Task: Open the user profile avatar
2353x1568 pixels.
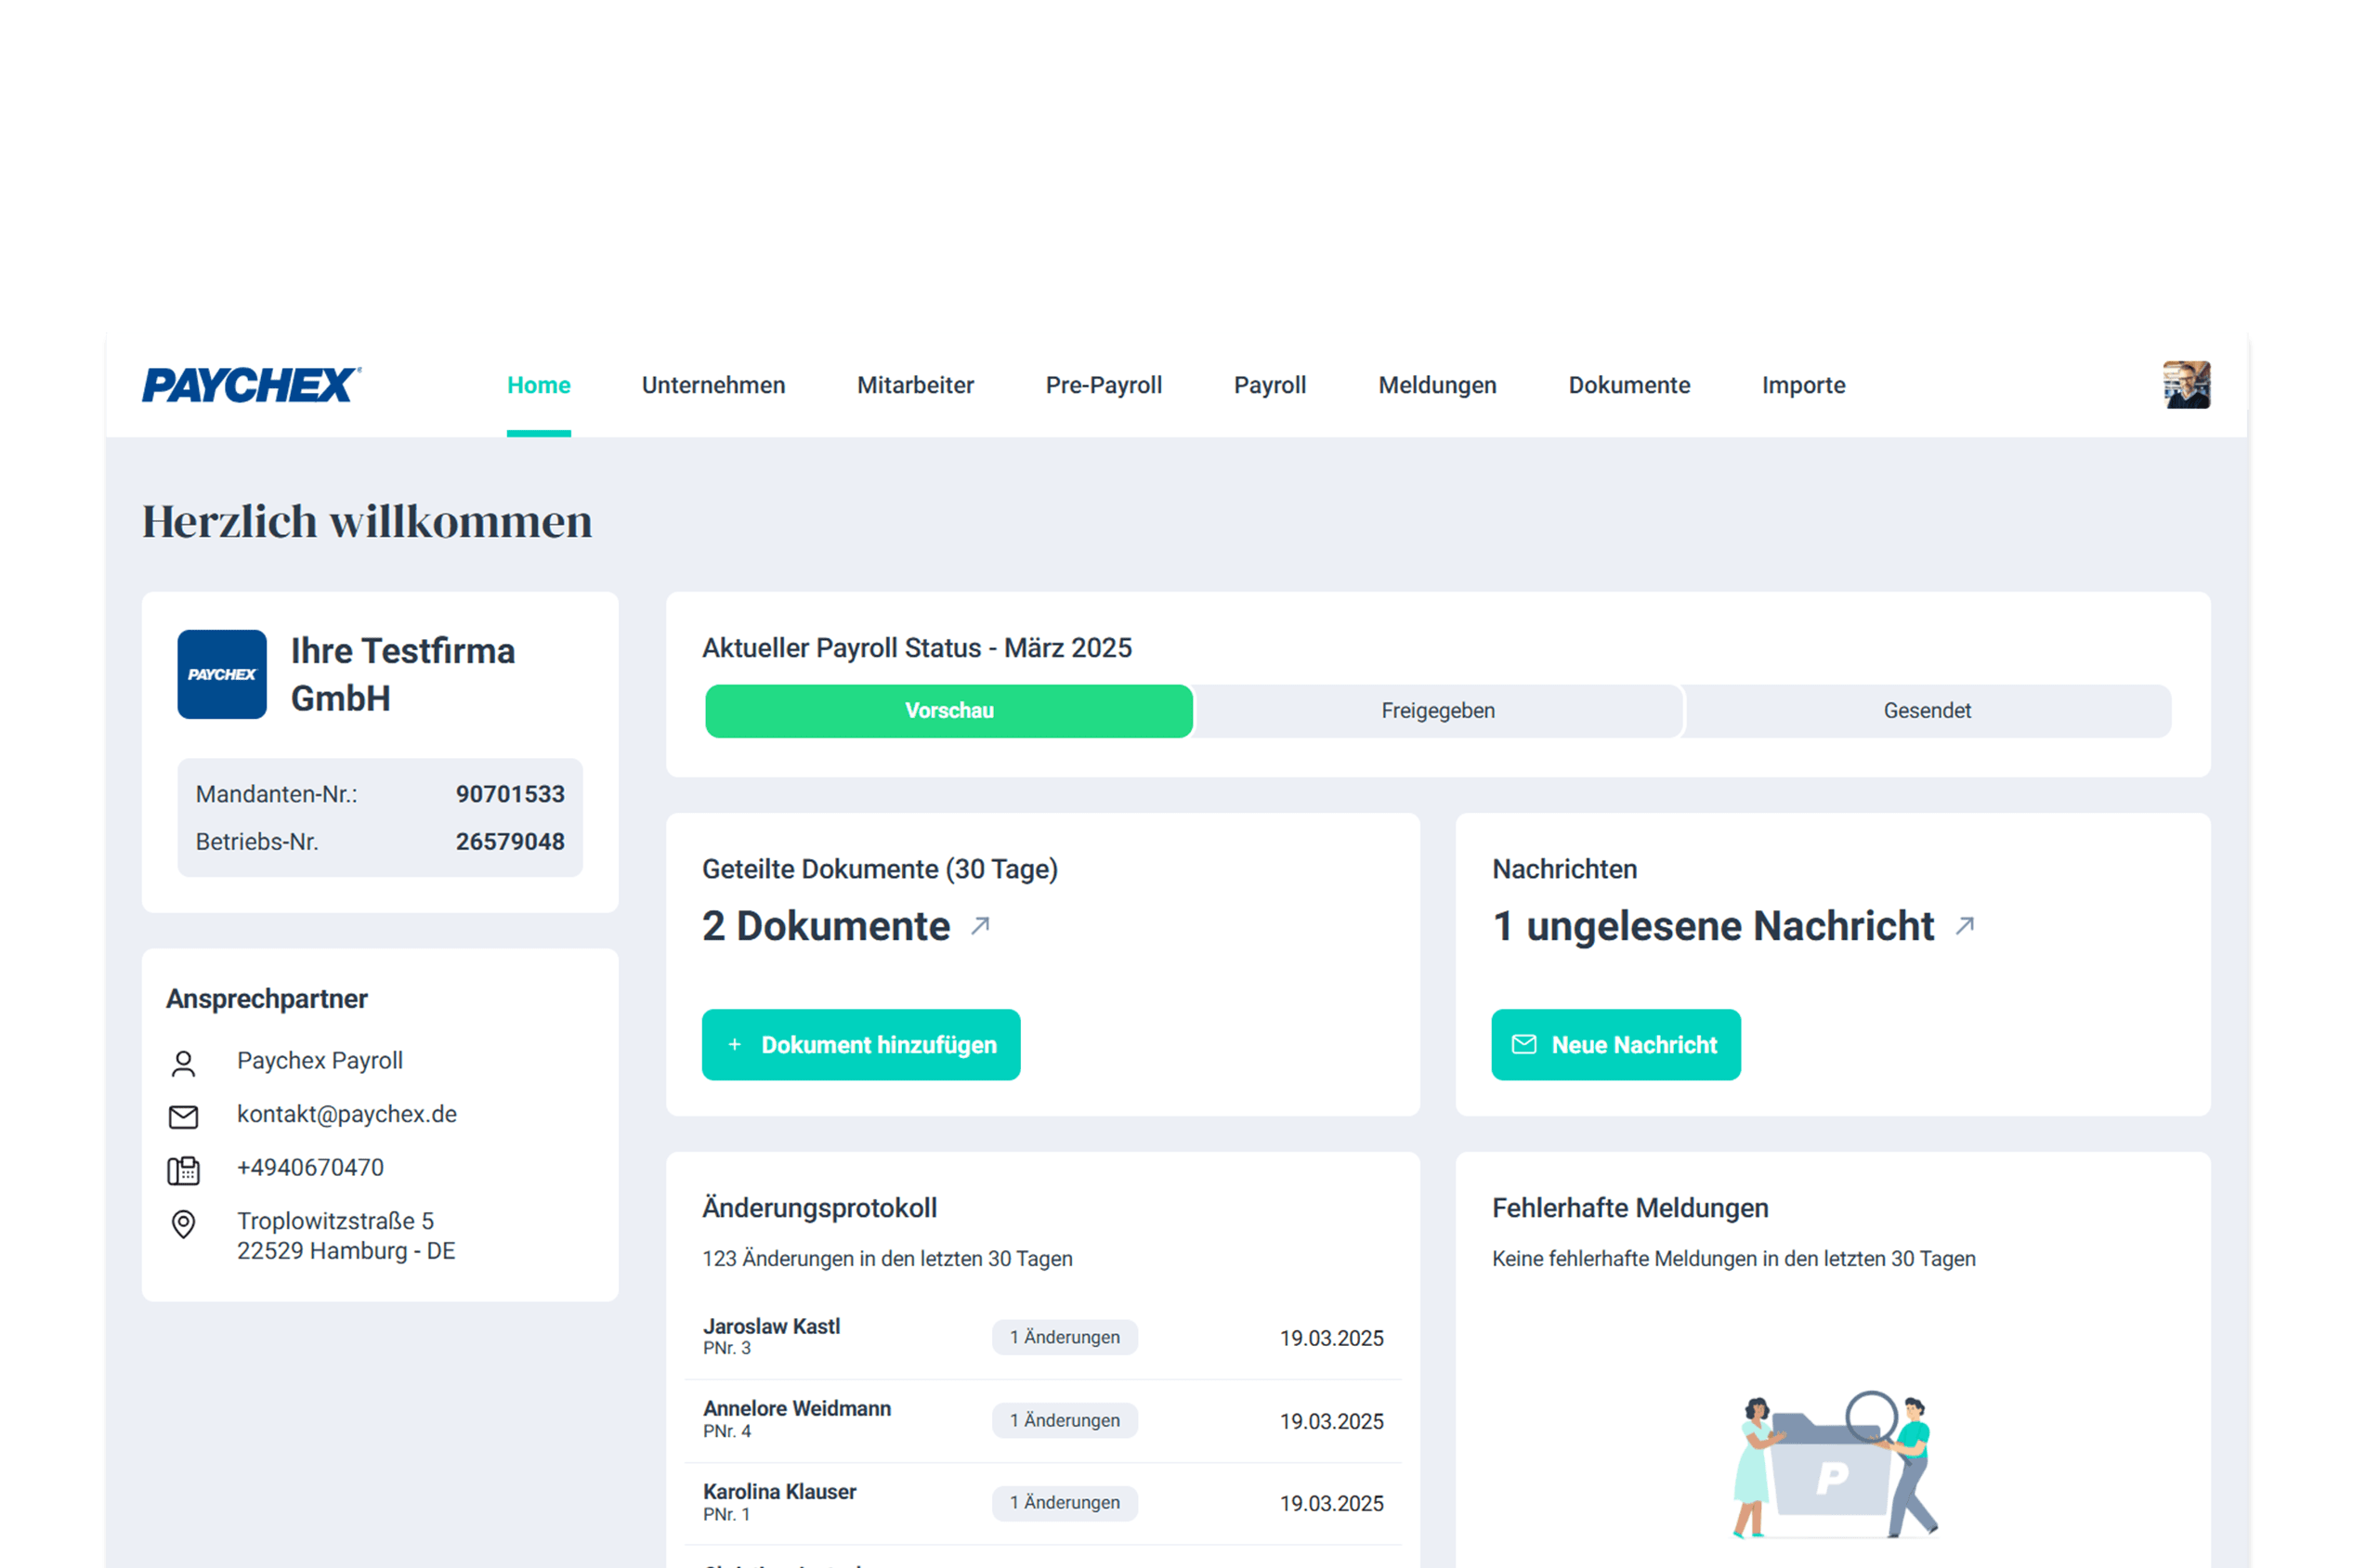Action: [2186, 385]
